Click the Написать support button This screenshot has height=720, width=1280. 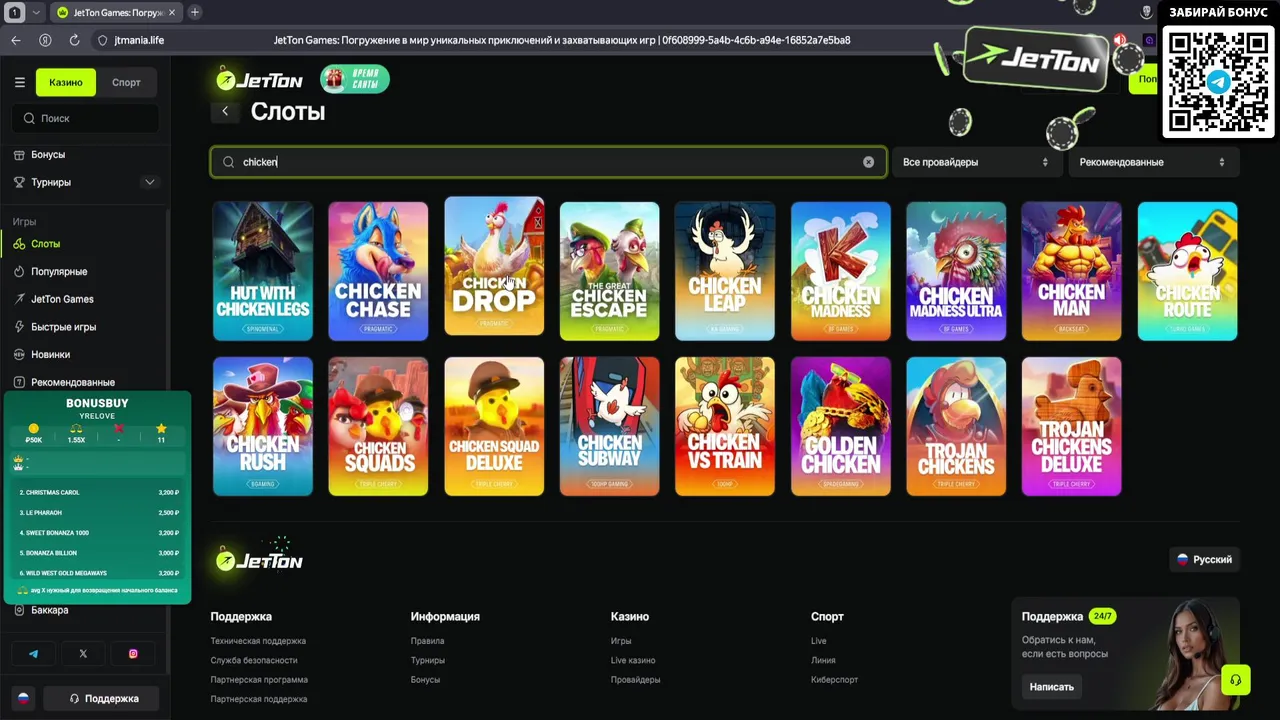[x=1052, y=687]
